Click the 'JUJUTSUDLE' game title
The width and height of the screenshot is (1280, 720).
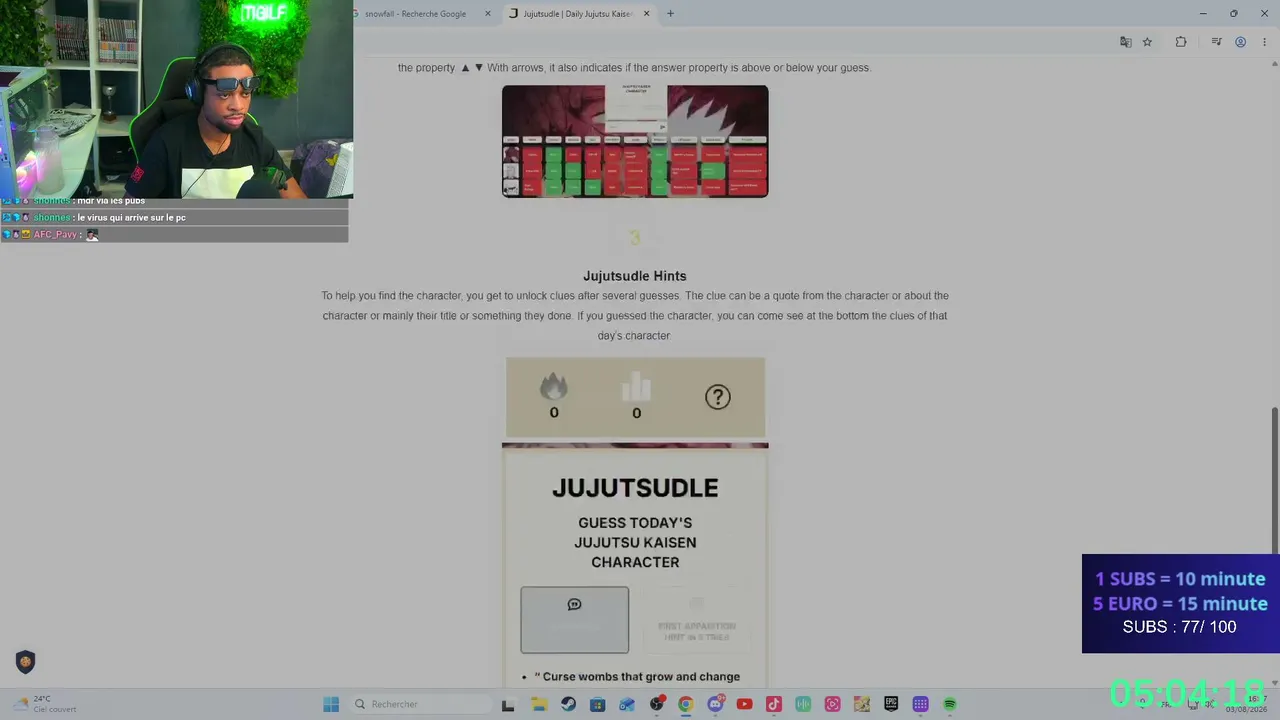(x=635, y=488)
